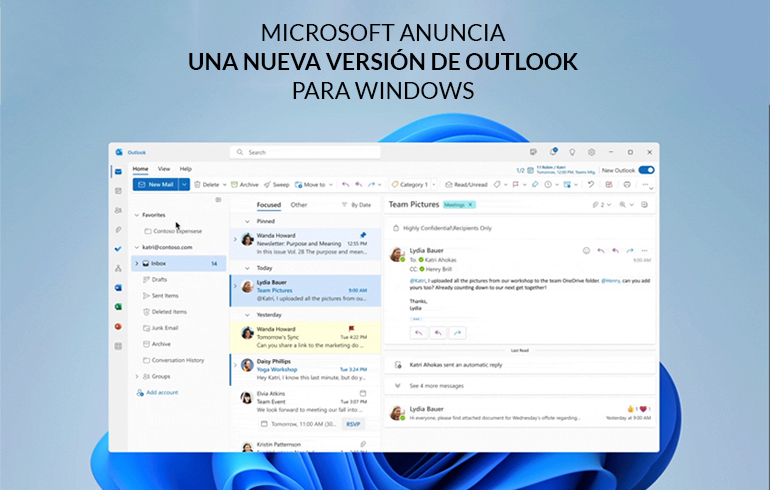Click the lightbulb tips icon in title bar
The width and height of the screenshot is (770, 490).
click(572, 152)
